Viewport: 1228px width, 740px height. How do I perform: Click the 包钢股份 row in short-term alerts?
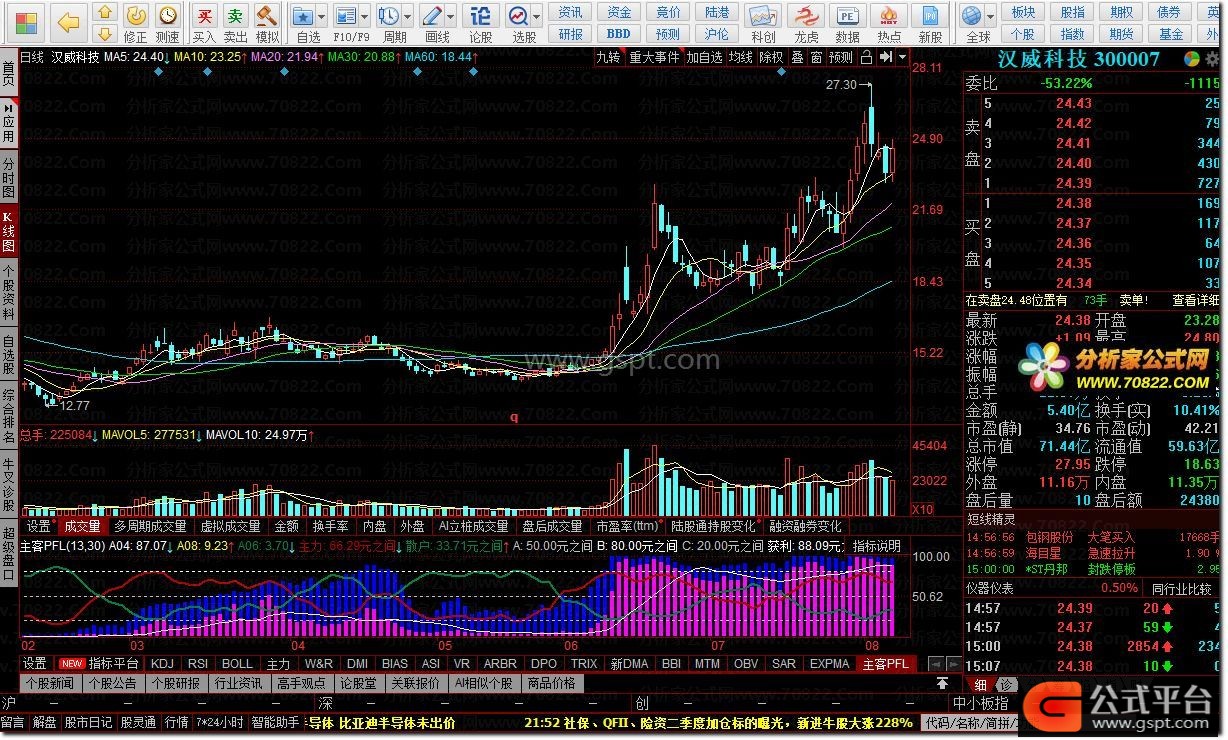[x=1093, y=538]
